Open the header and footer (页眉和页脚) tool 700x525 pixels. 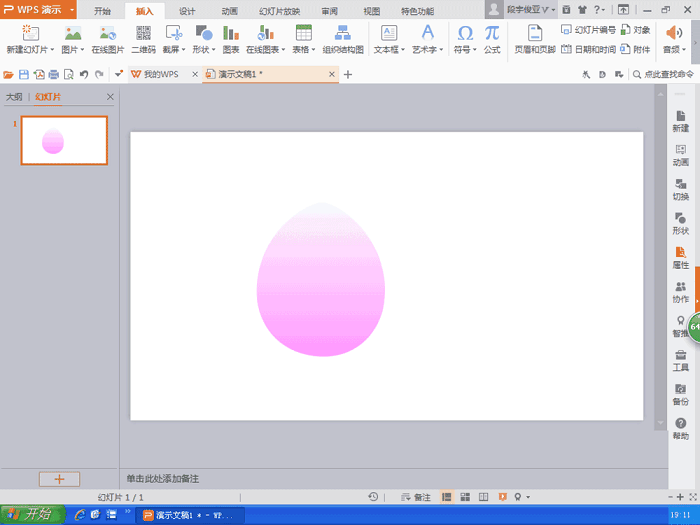click(534, 39)
